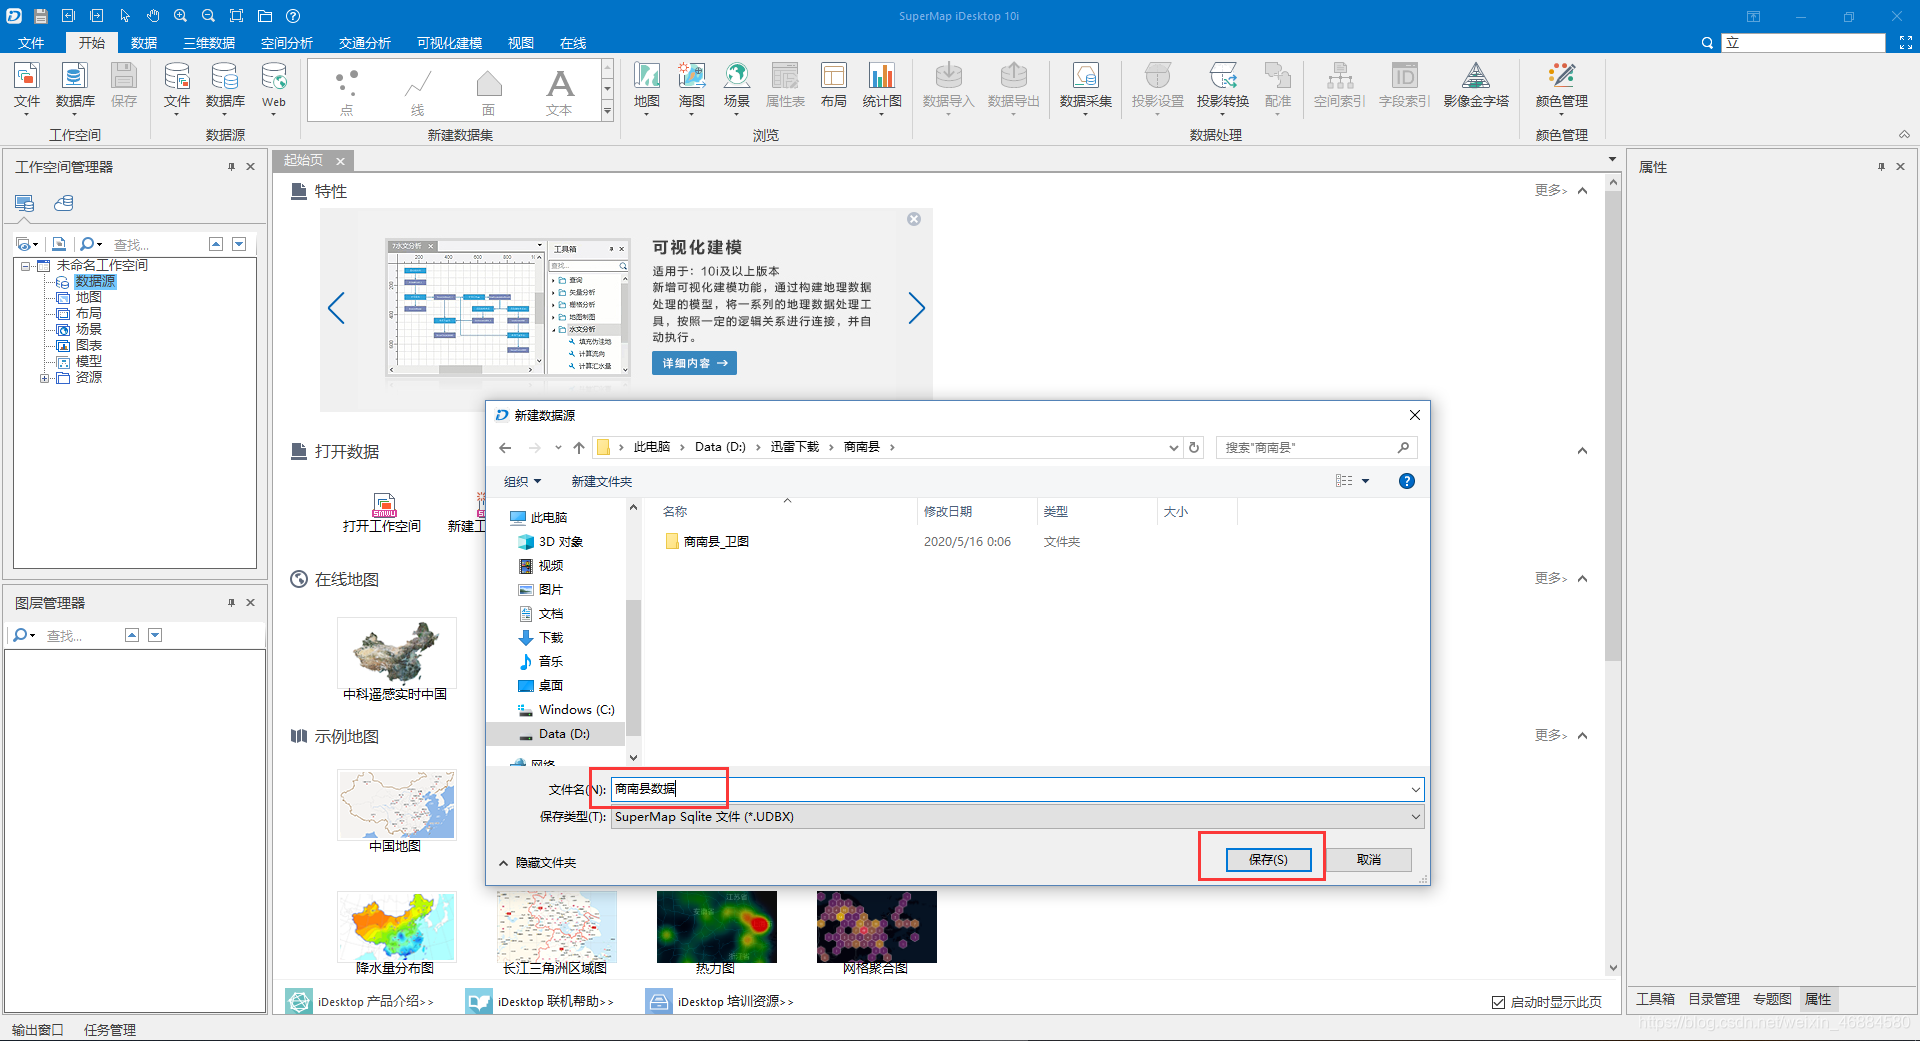This screenshot has height=1041, width=1920.
Task: Switch to the 可视化建模 ribbon tab
Action: pyautogui.click(x=448, y=42)
